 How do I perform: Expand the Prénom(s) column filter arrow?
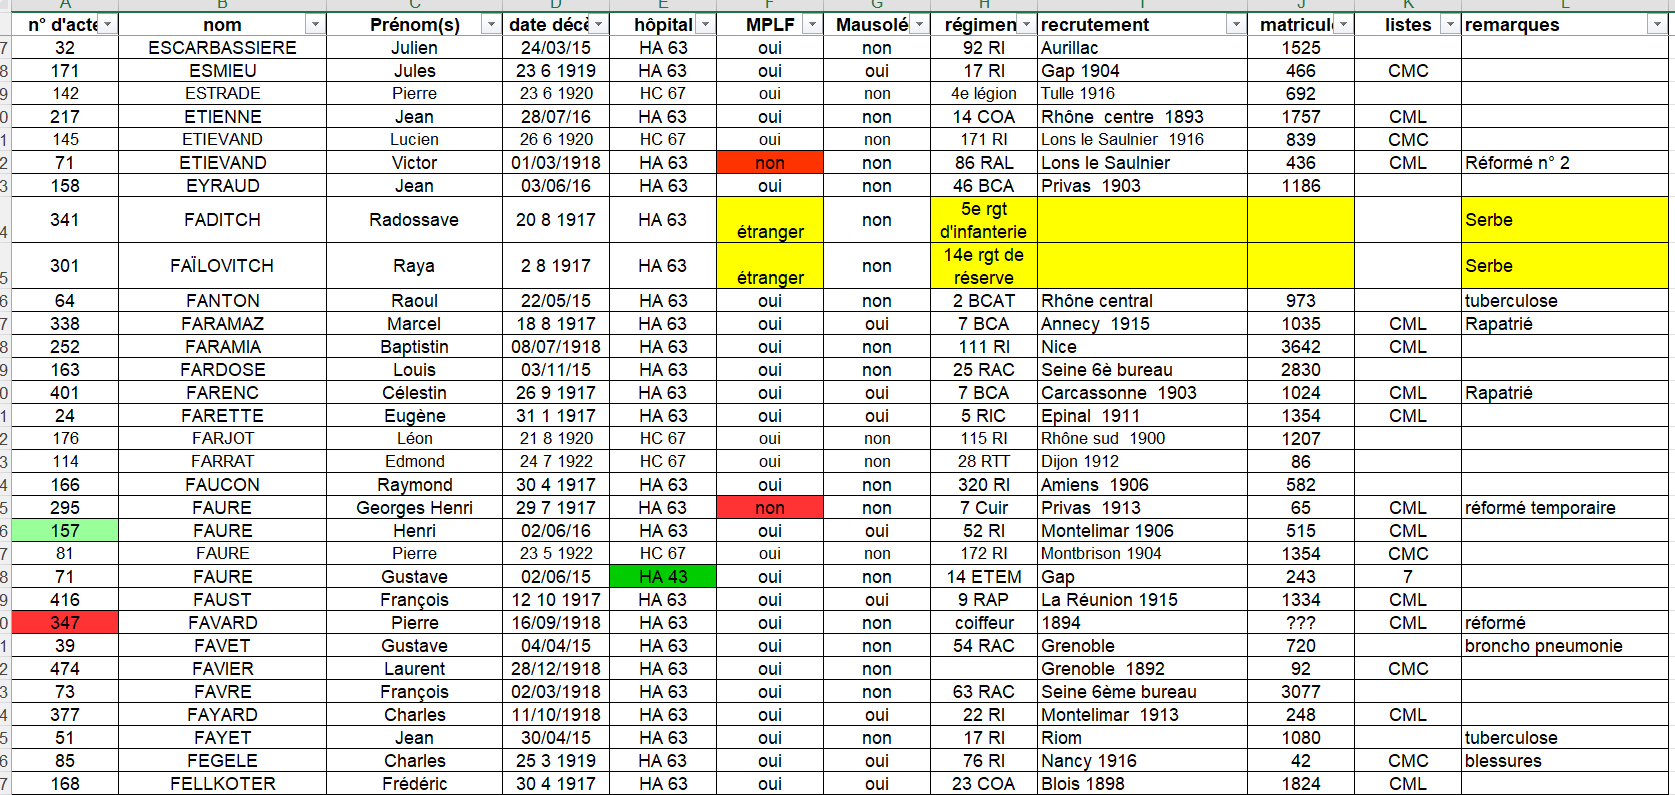pos(491,25)
